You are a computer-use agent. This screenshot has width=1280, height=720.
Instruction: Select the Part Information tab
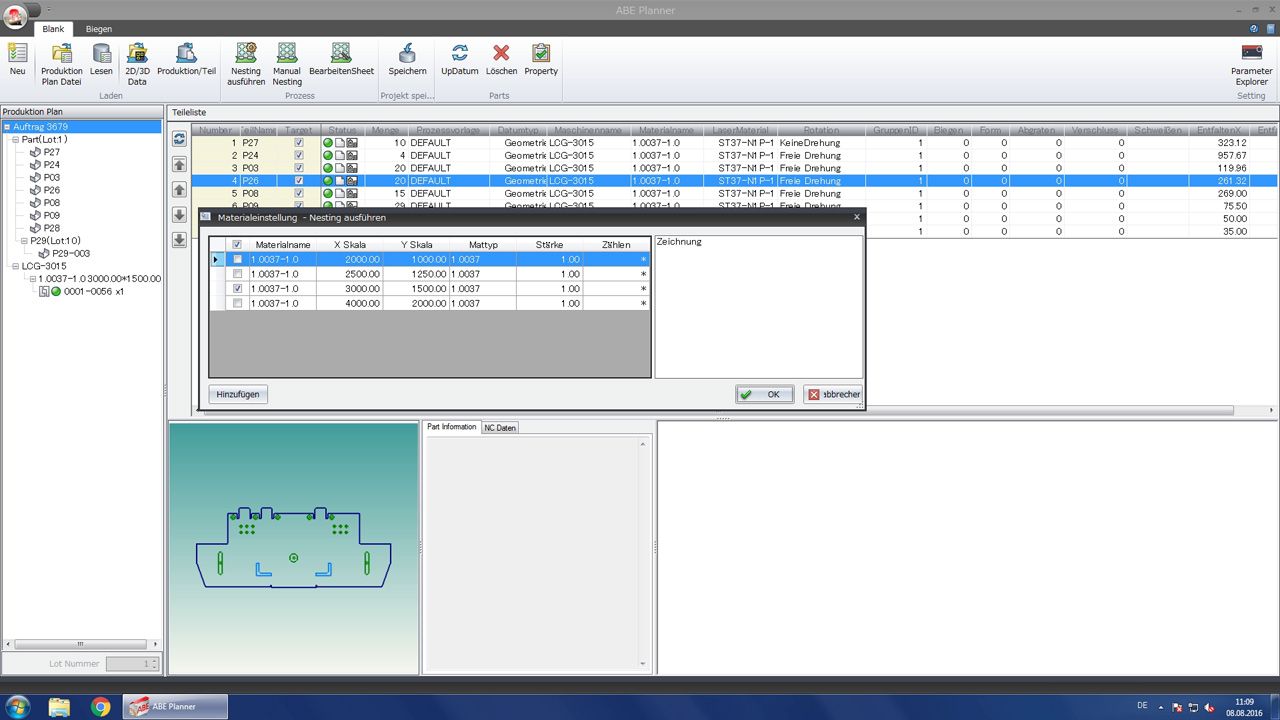(452, 427)
